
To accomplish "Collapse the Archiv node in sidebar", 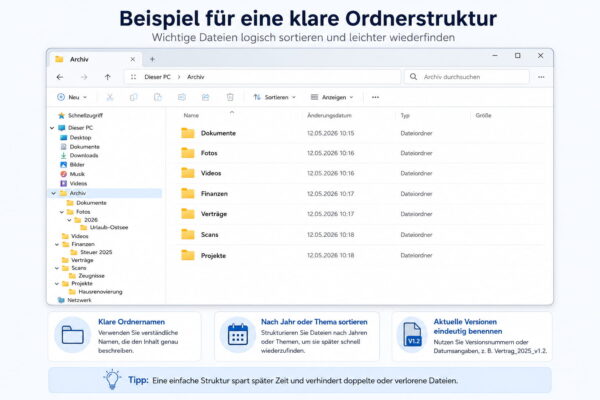I will (x=54, y=193).
